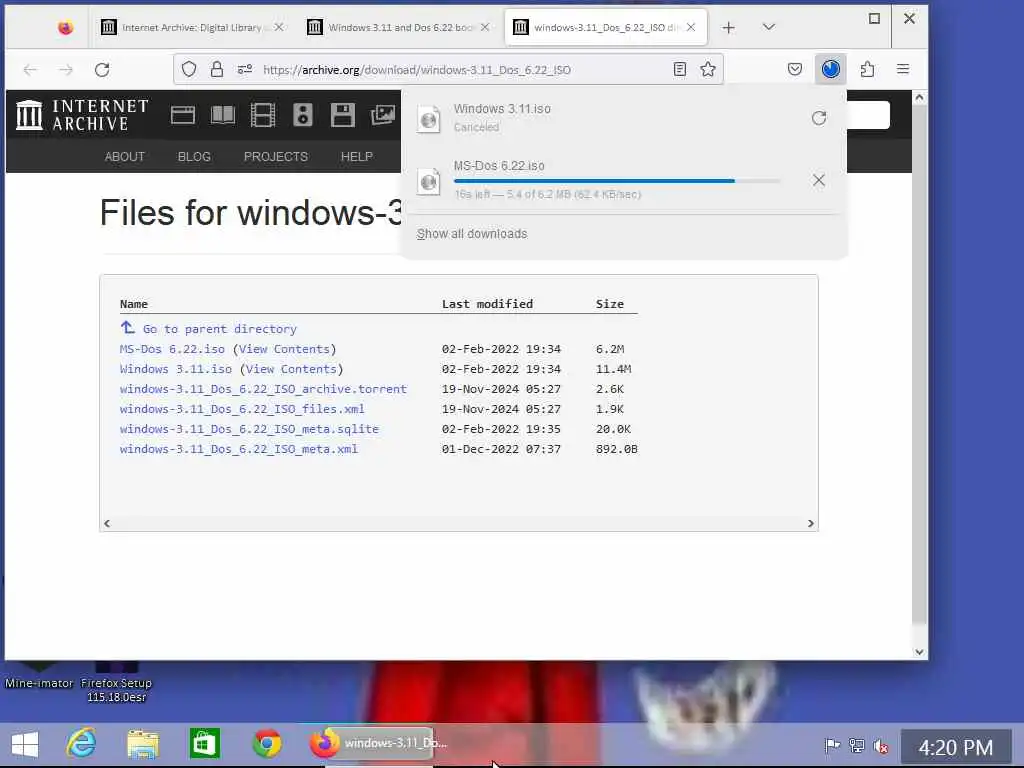Select the windows-3.11_Dos_6.22_ISO tab
Image resolution: width=1024 pixels, height=768 pixels.
click(x=607, y=27)
